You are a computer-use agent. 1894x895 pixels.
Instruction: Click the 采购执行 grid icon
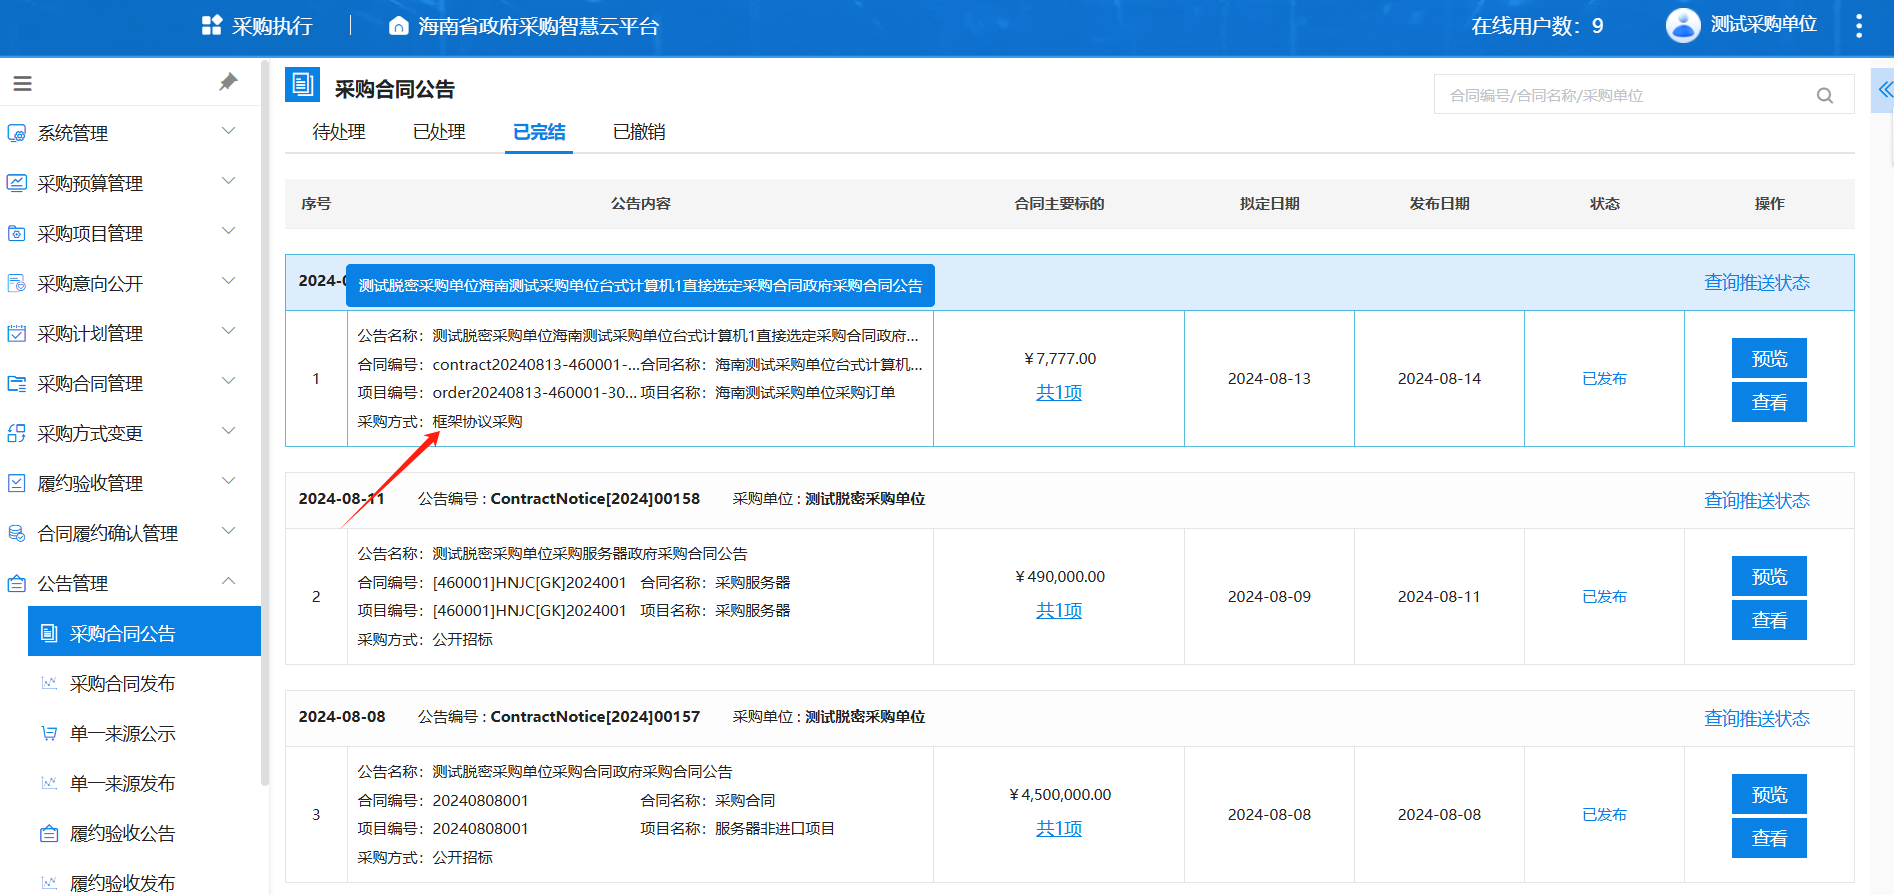[x=211, y=25]
